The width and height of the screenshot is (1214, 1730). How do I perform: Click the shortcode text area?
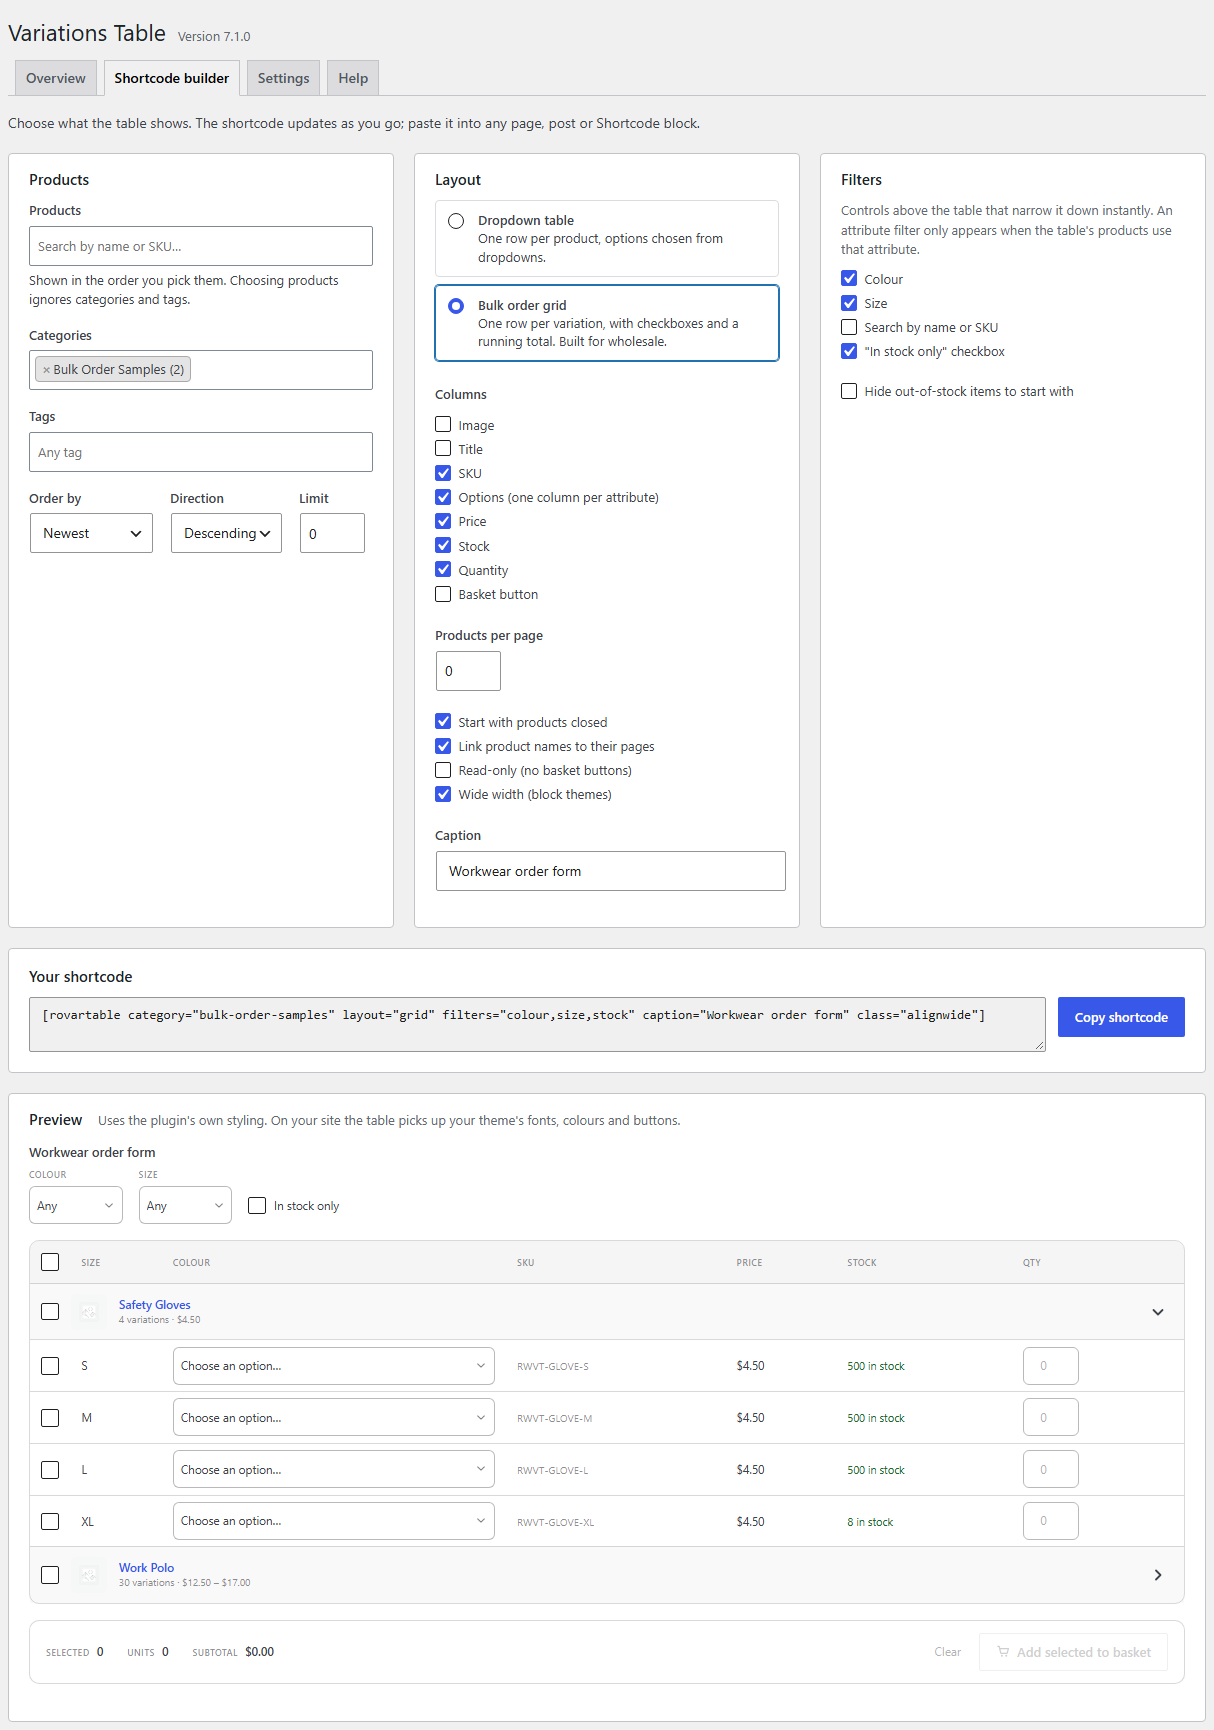537,1024
